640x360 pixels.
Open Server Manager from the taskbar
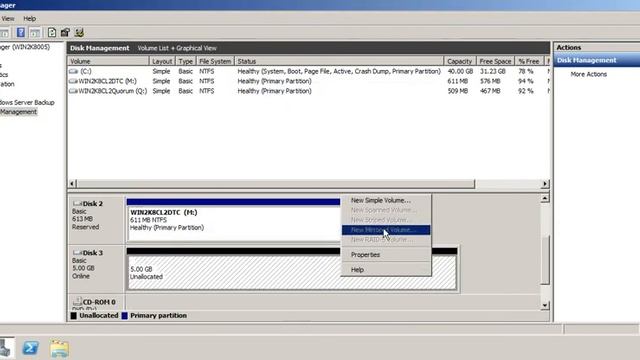6,348
